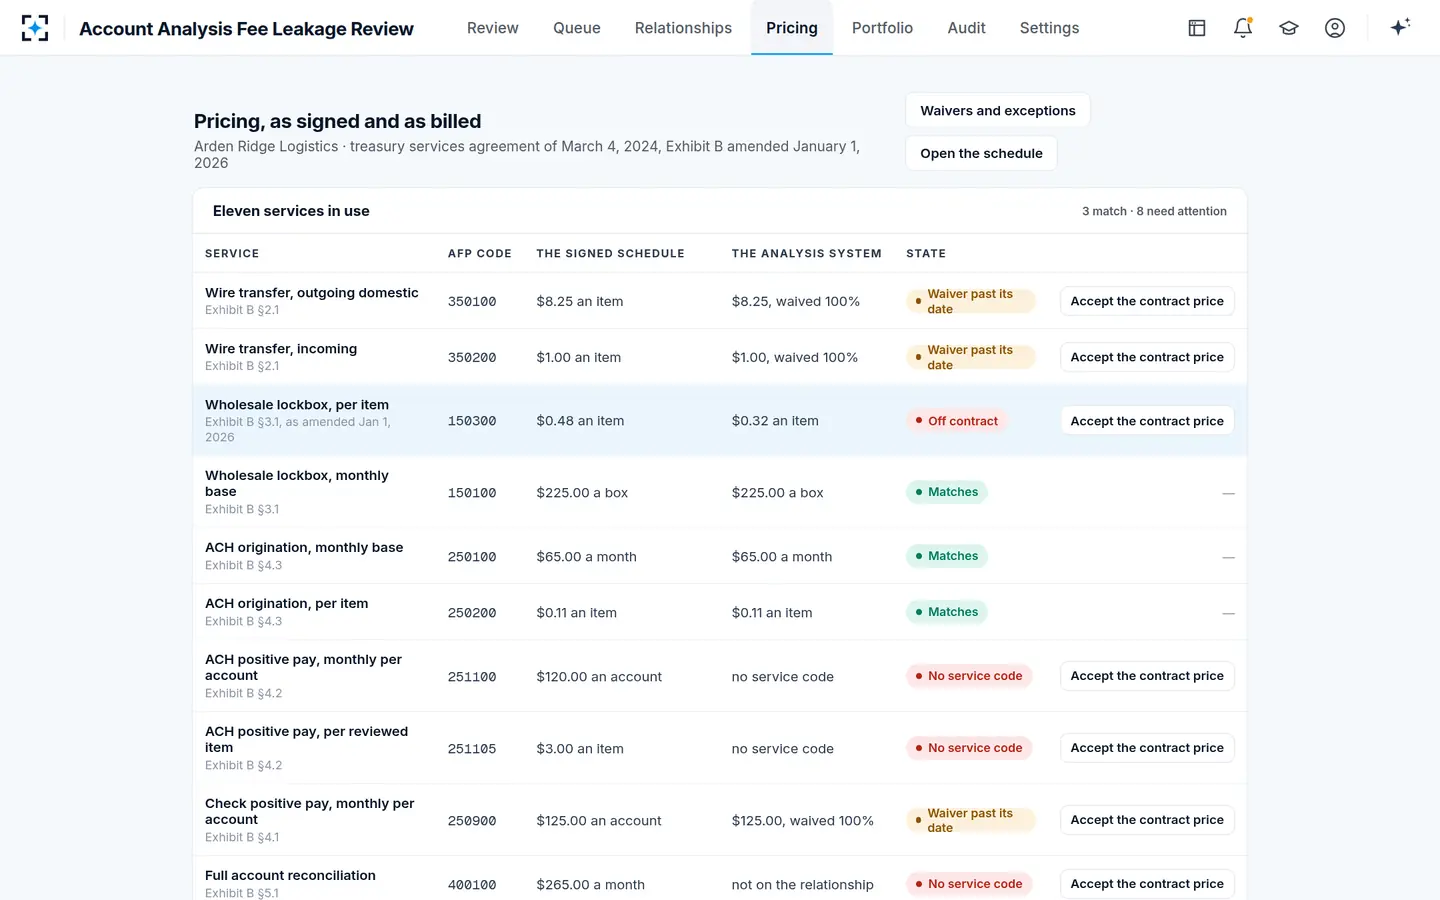Accept contract price for ACH positive pay reviewed item

coord(1147,748)
